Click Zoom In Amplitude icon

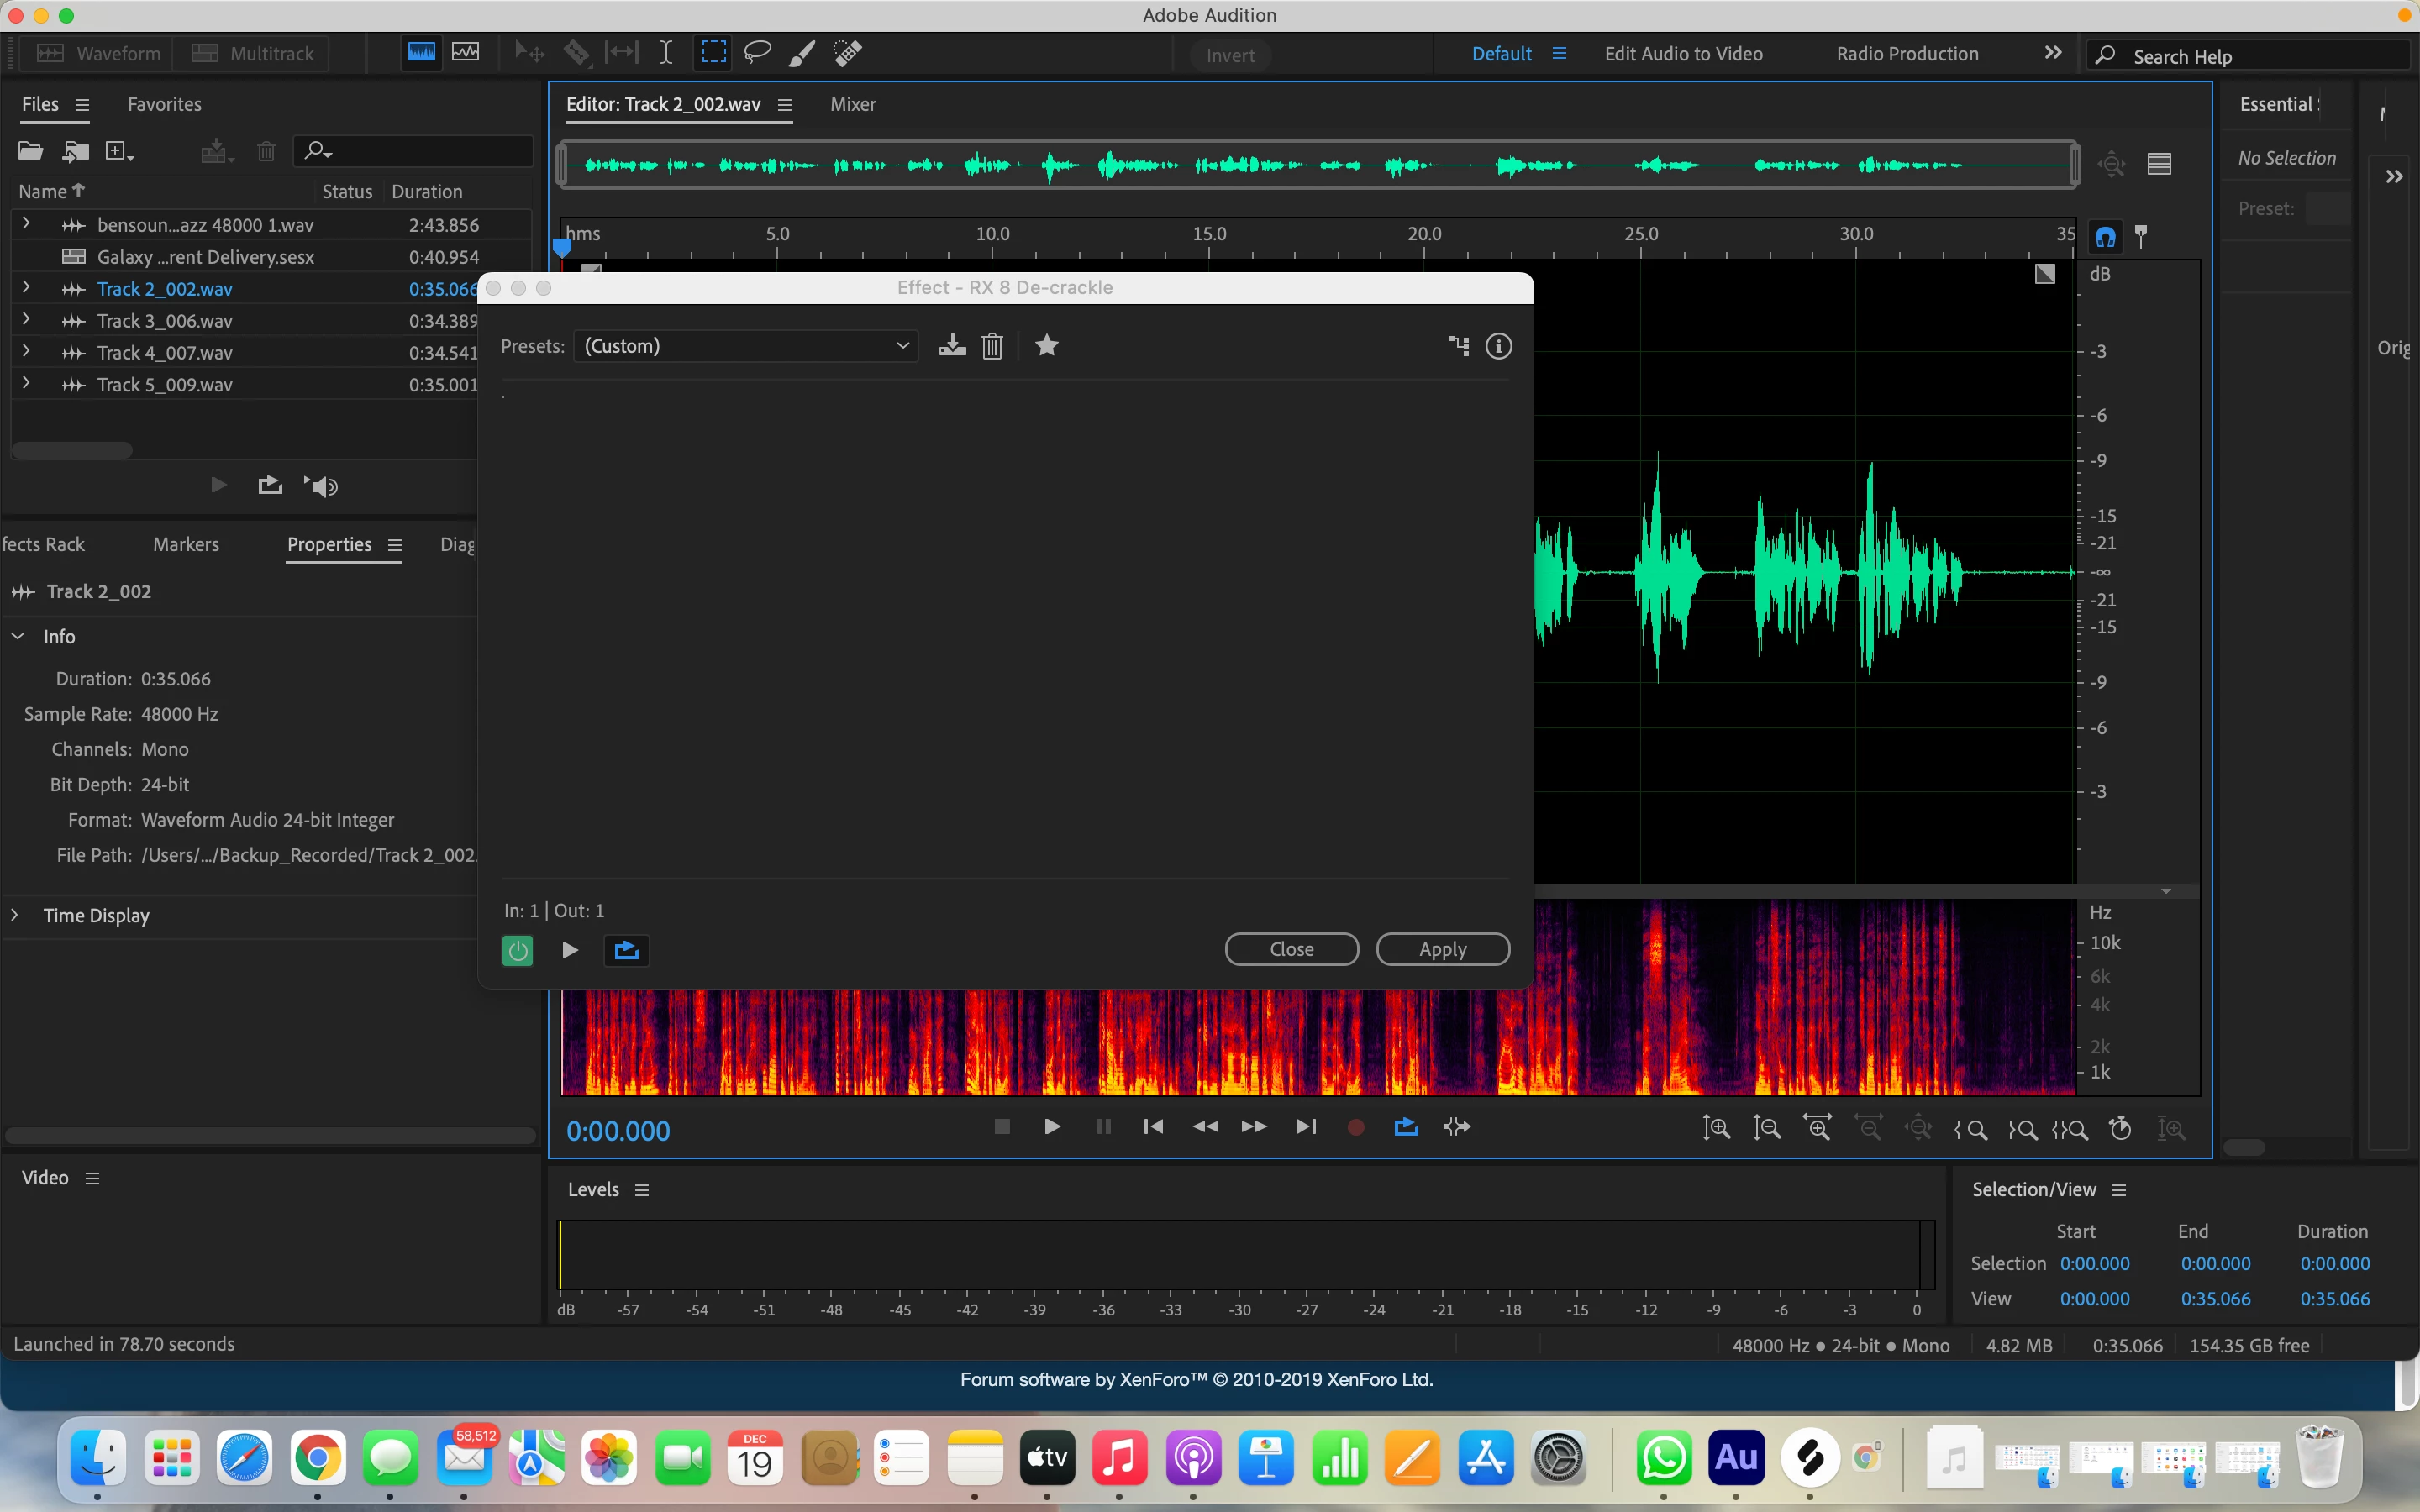pyautogui.click(x=1716, y=1128)
